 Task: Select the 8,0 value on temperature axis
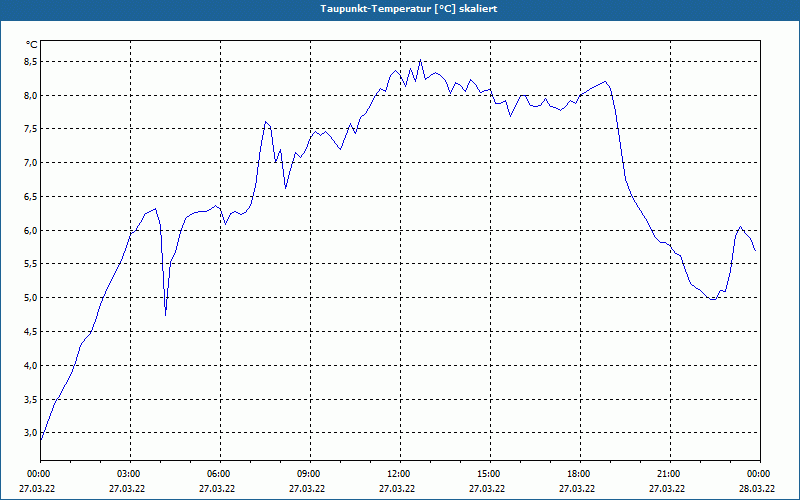click(x=32, y=95)
